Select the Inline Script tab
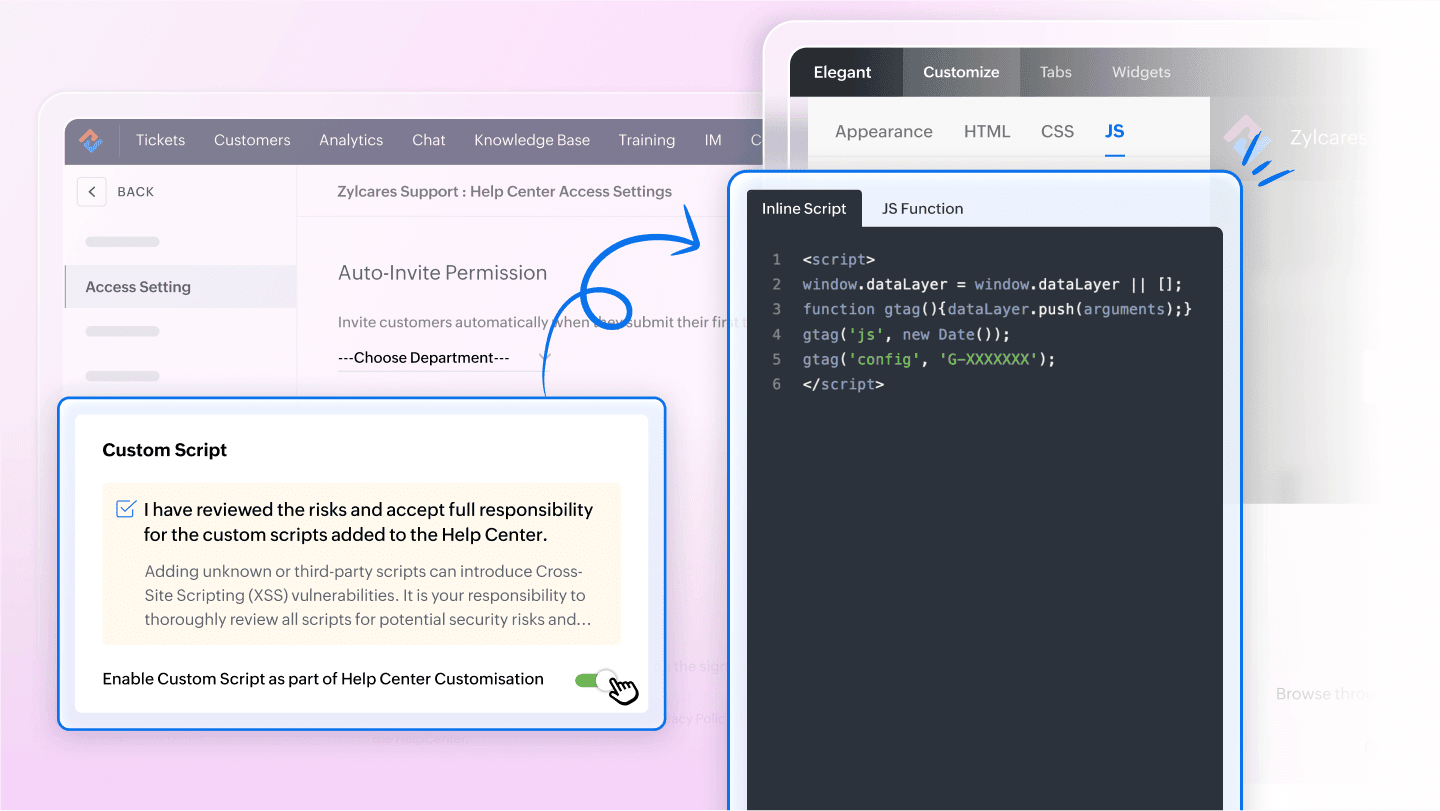This screenshot has width=1440, height=811. click(804, 209)
